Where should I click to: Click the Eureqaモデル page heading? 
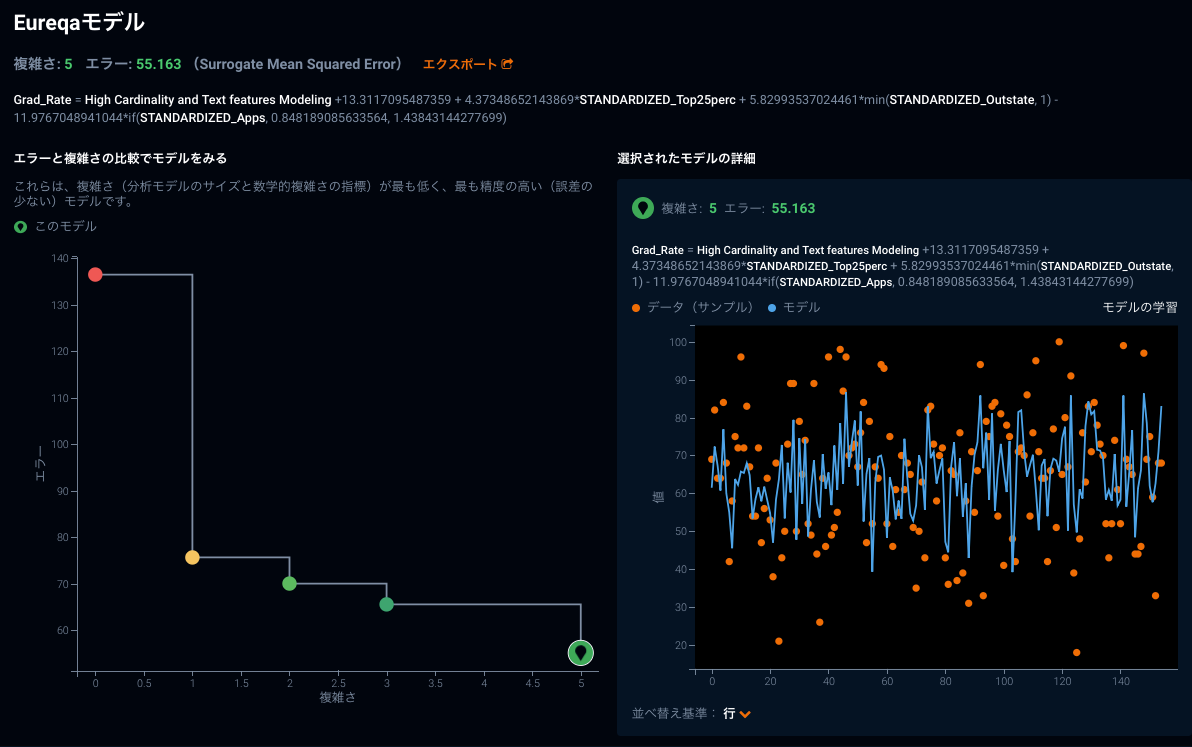coord(79,22)
